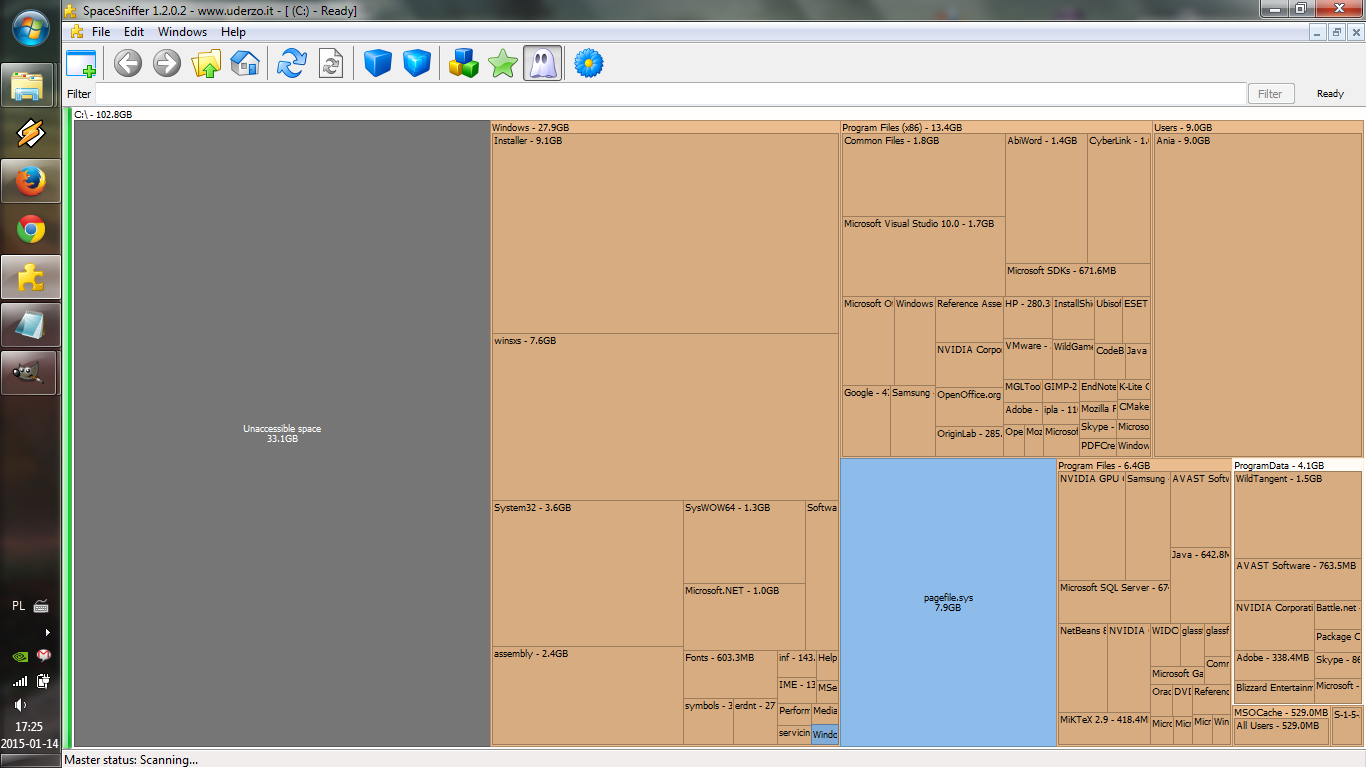Refresh the zoomed view with the page-arrows icon
Screen dimensions: 1366x768
(330, 65)
